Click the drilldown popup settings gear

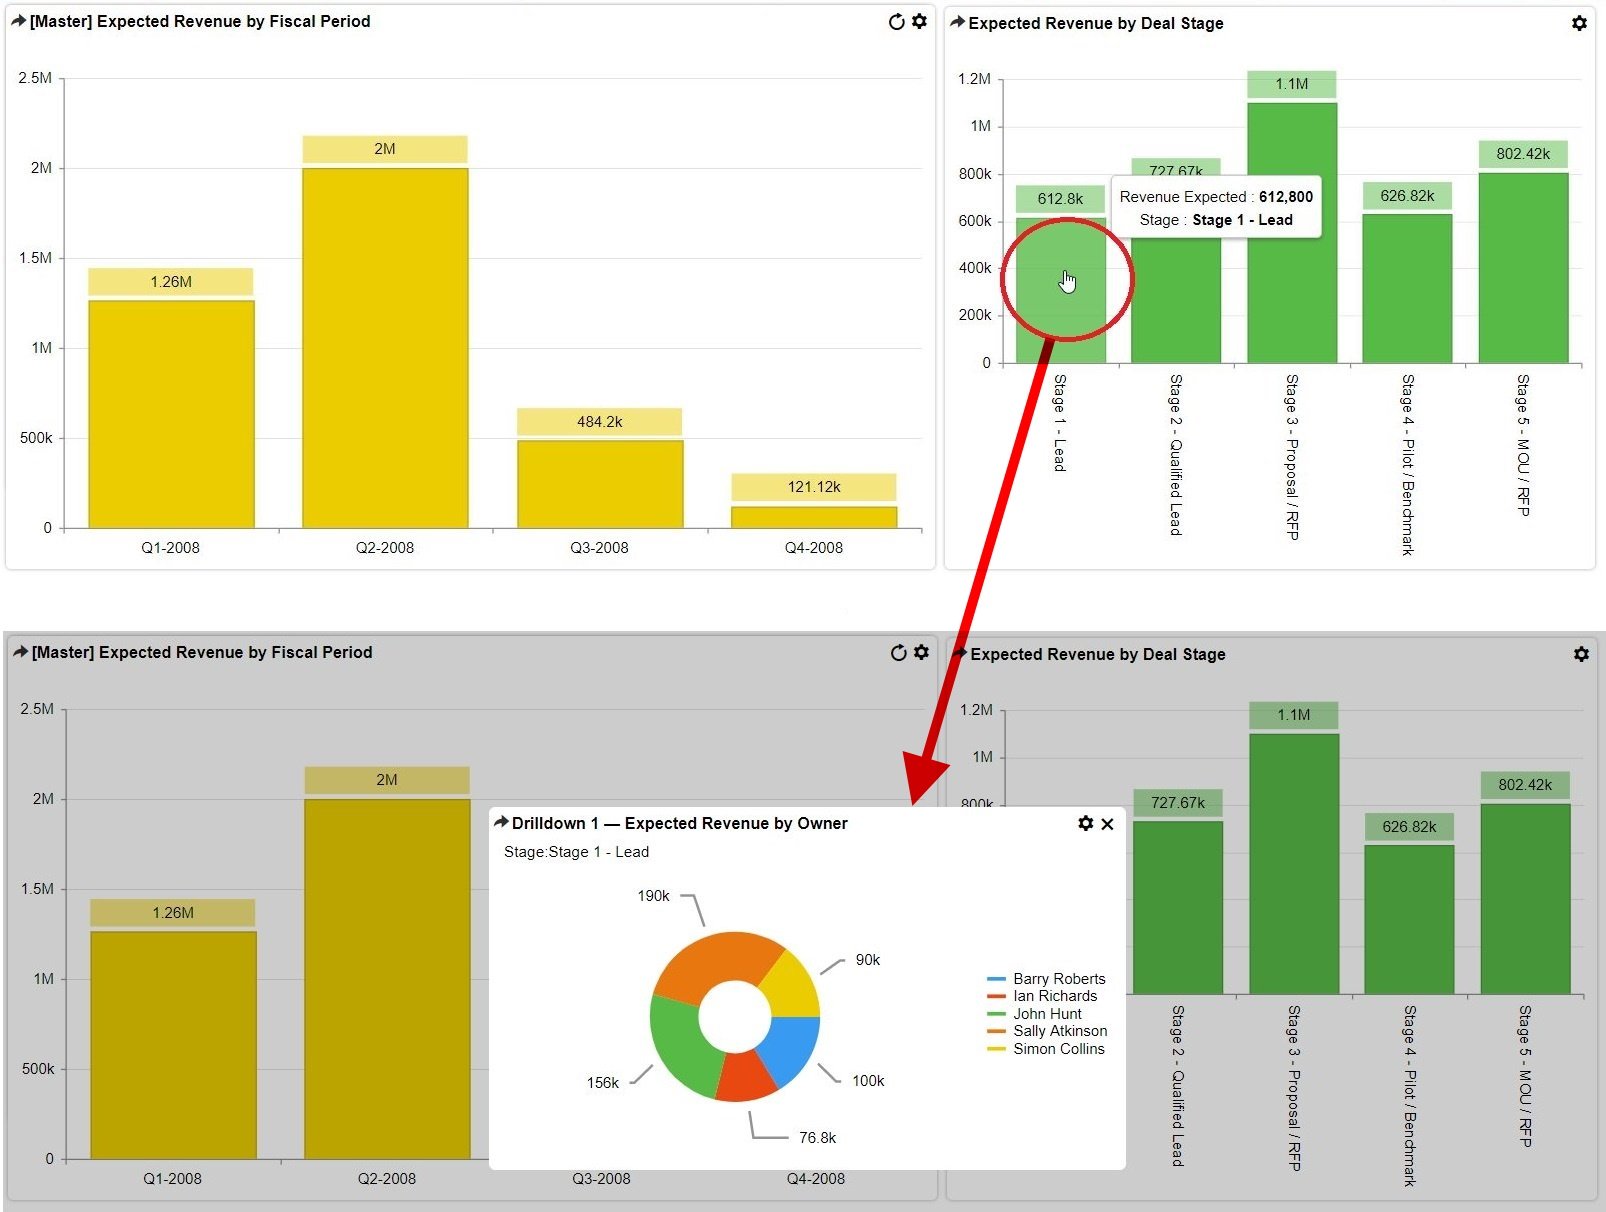(x=1086, y=823)
